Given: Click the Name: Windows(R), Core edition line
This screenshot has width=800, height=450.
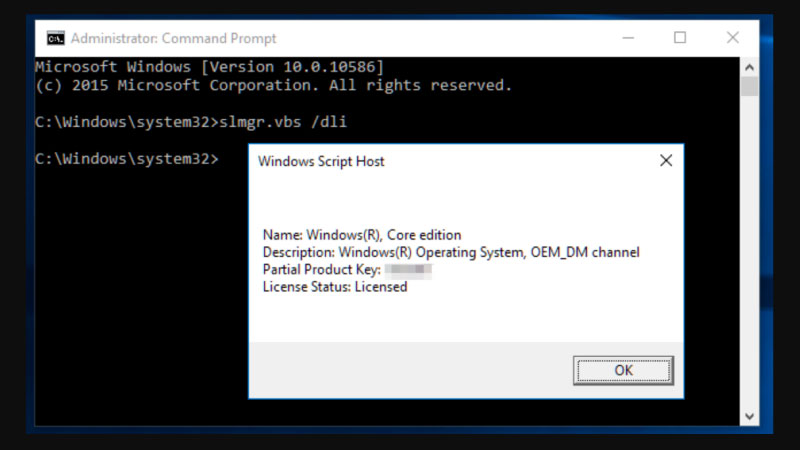Looking at the screenshot, I should pos(362,235).
